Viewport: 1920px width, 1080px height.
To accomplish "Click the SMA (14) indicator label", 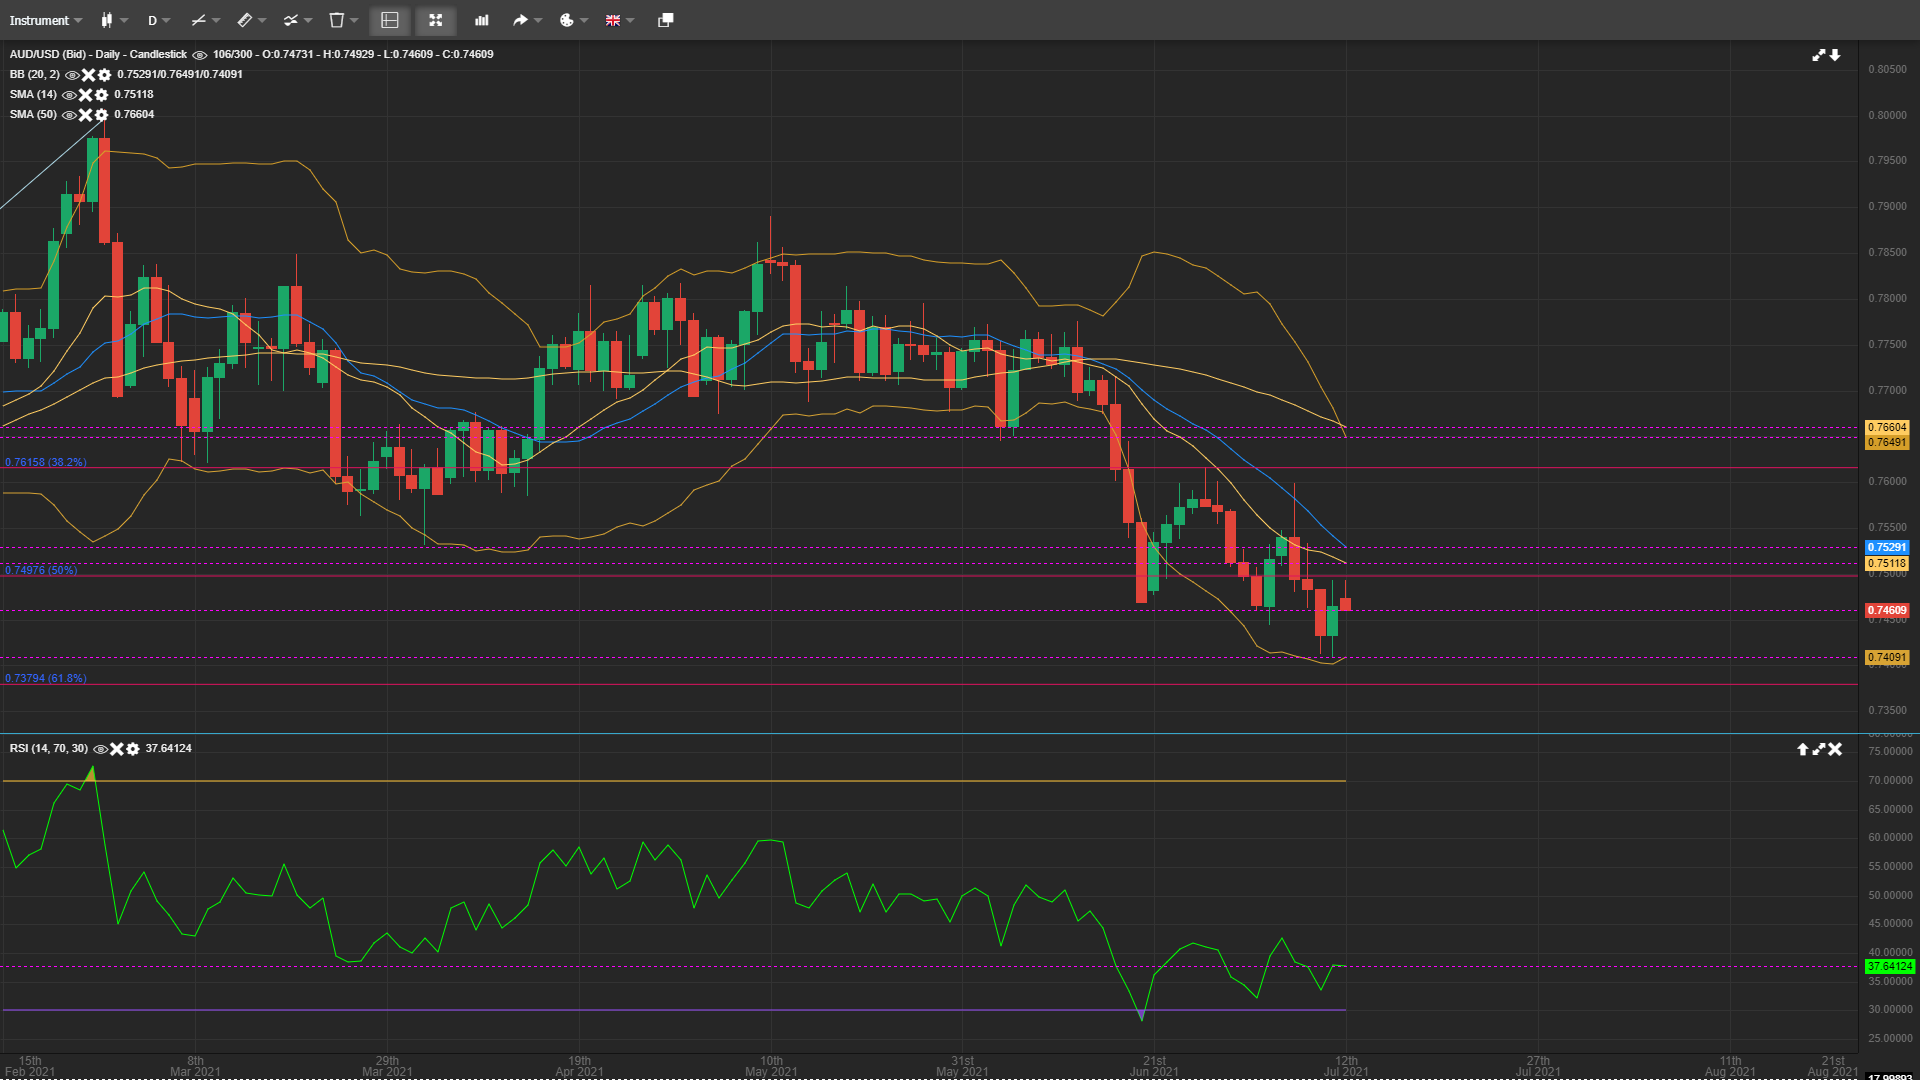I will [33, 94].
